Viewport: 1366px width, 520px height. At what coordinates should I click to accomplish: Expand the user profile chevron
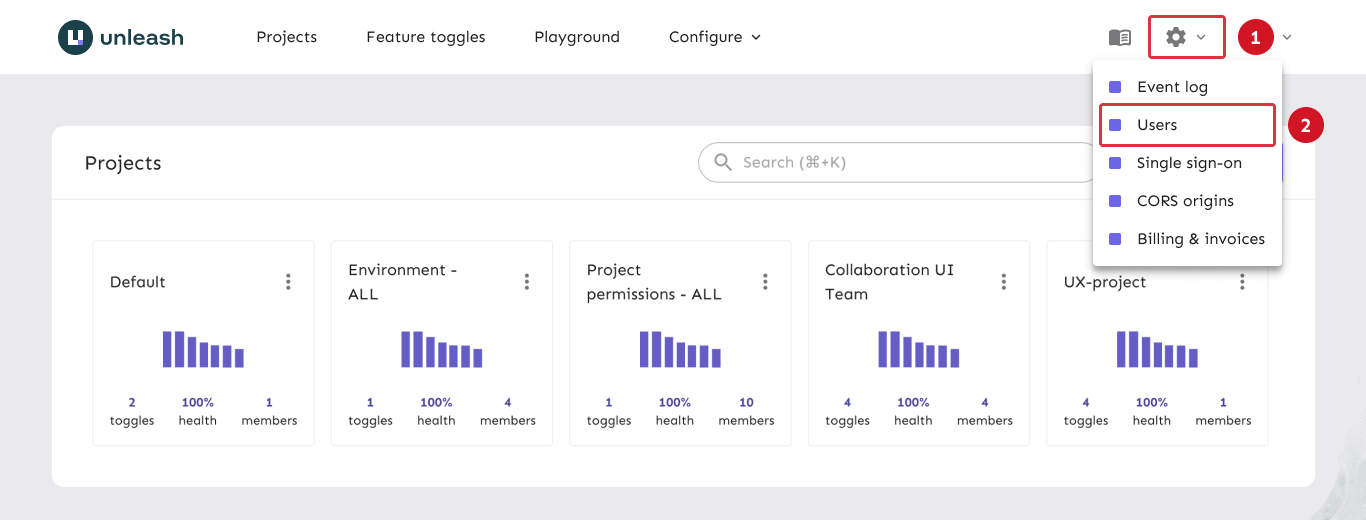1287,37
